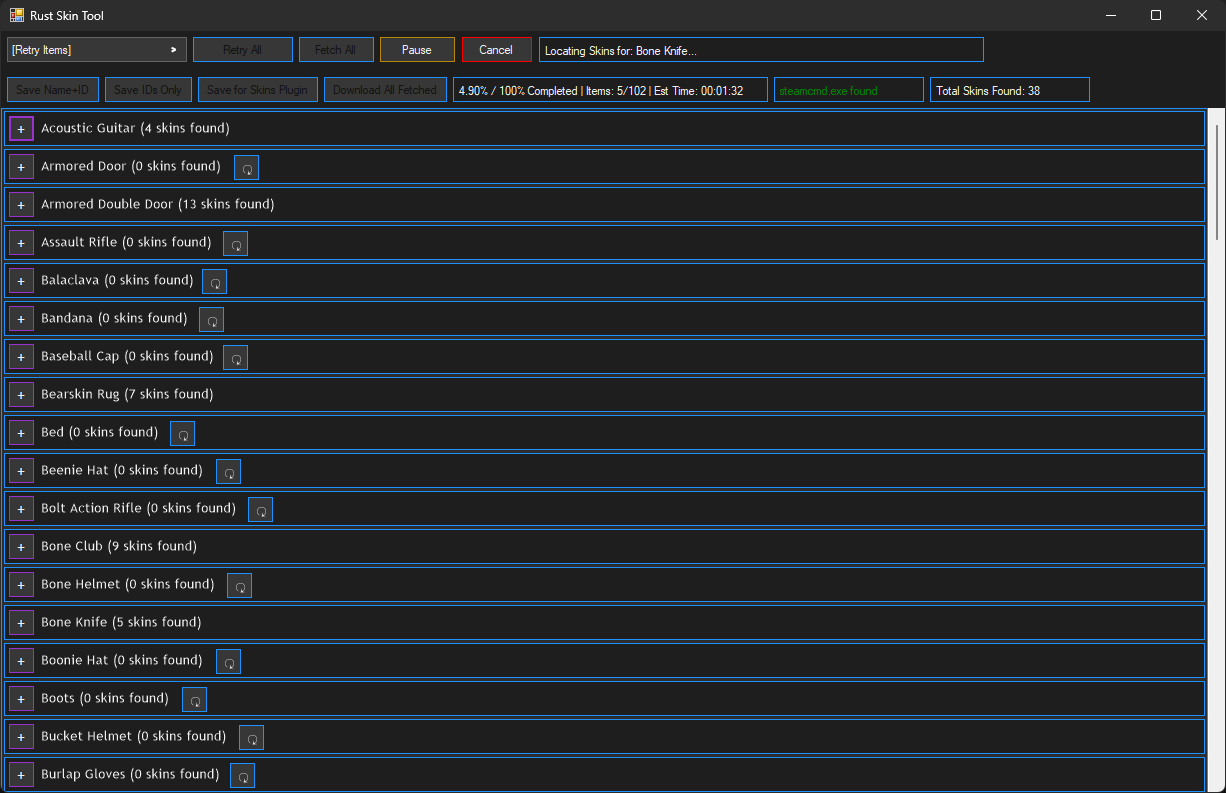
Task: Click the progress status showing 4.90% completed
Action: 610,90
